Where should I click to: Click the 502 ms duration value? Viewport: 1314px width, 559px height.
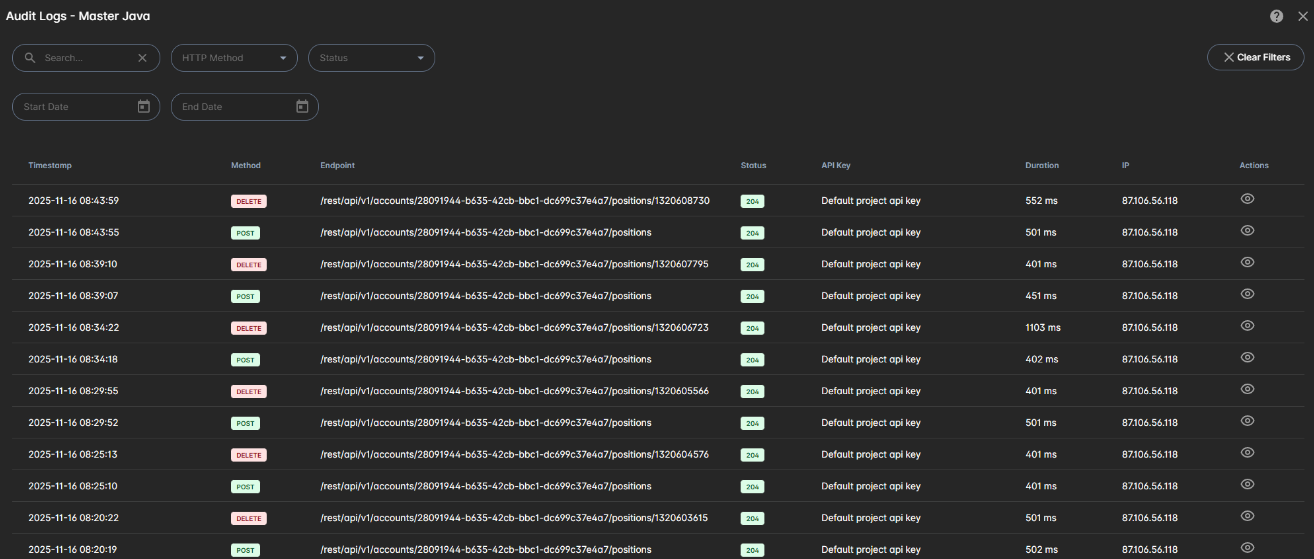(x=1041, y=549)
